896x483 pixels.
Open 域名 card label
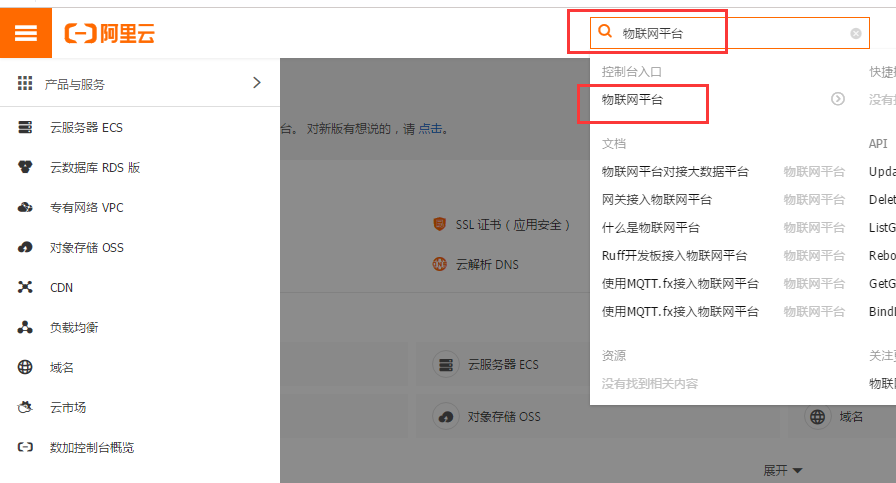[x=851, y=417]
